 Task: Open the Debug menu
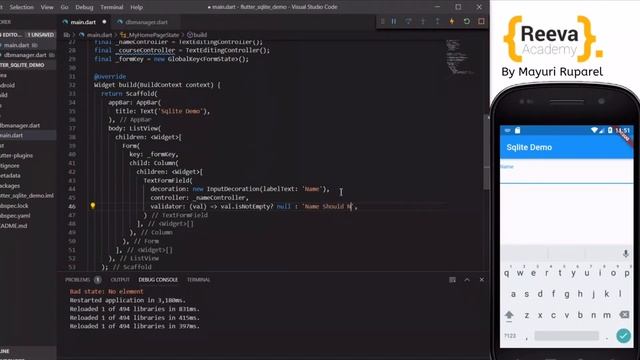tap(84, 7)
